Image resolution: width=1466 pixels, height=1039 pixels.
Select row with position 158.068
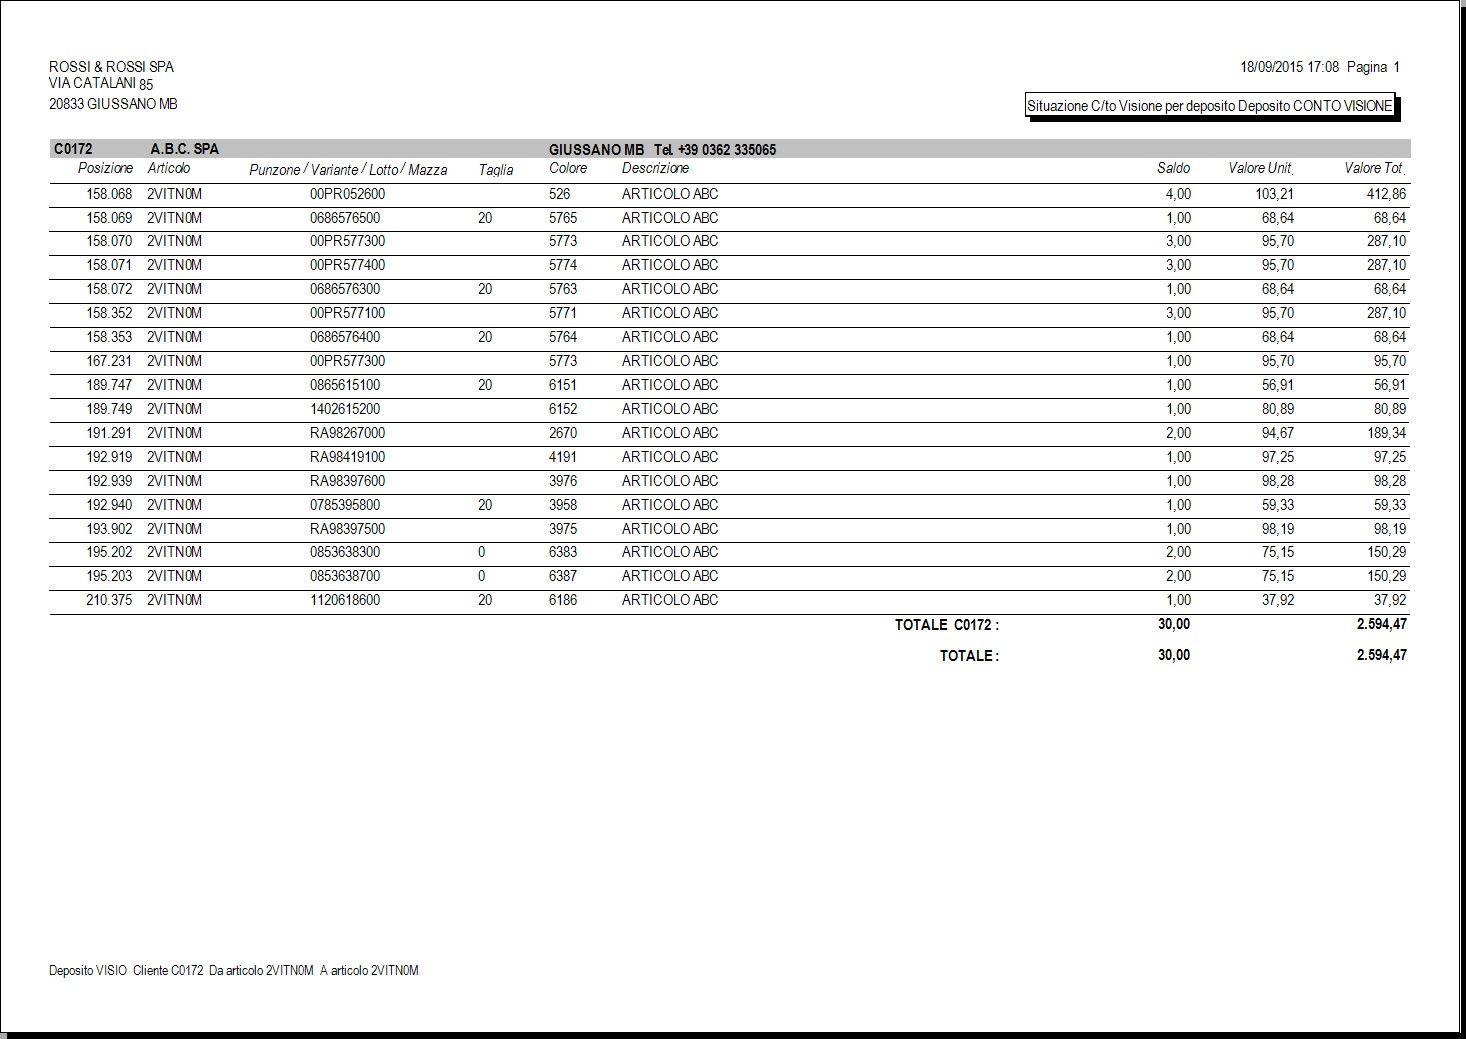point(730,195)
